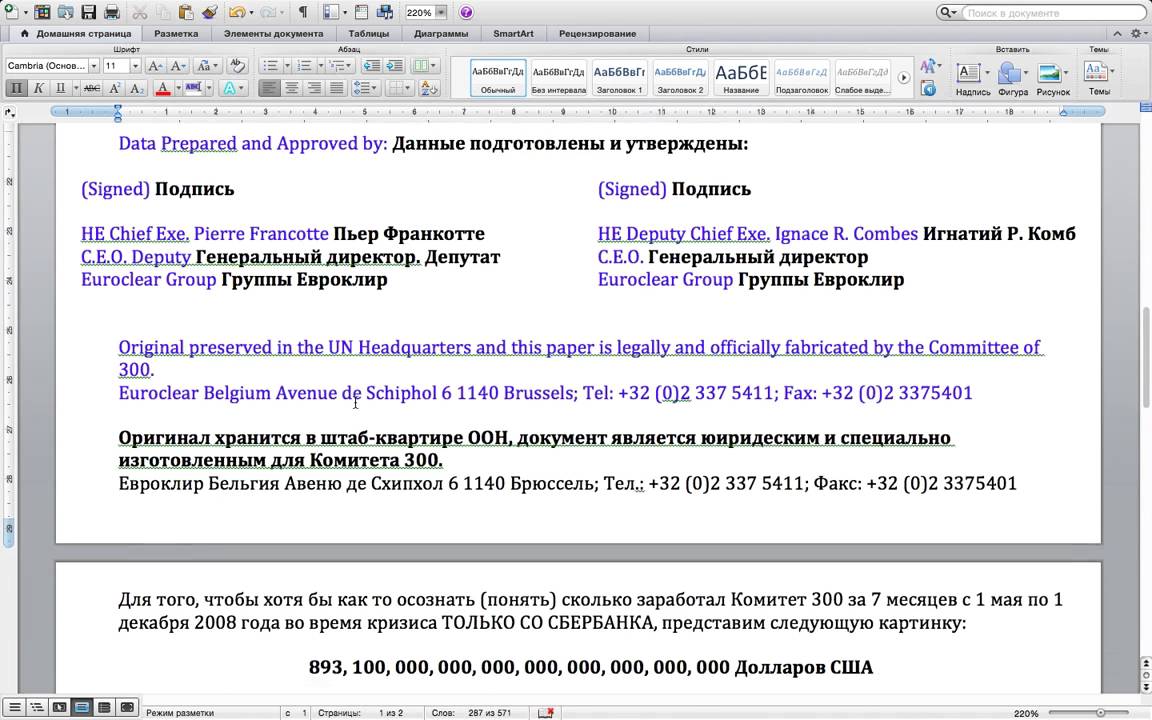Open Элементы документа tab

(273, 34)
